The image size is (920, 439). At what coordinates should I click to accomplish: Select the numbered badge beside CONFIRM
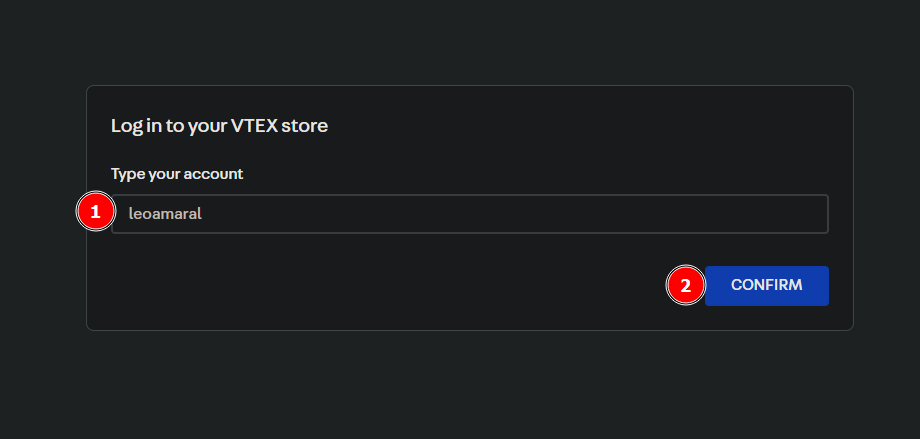(x=685, y=285)
